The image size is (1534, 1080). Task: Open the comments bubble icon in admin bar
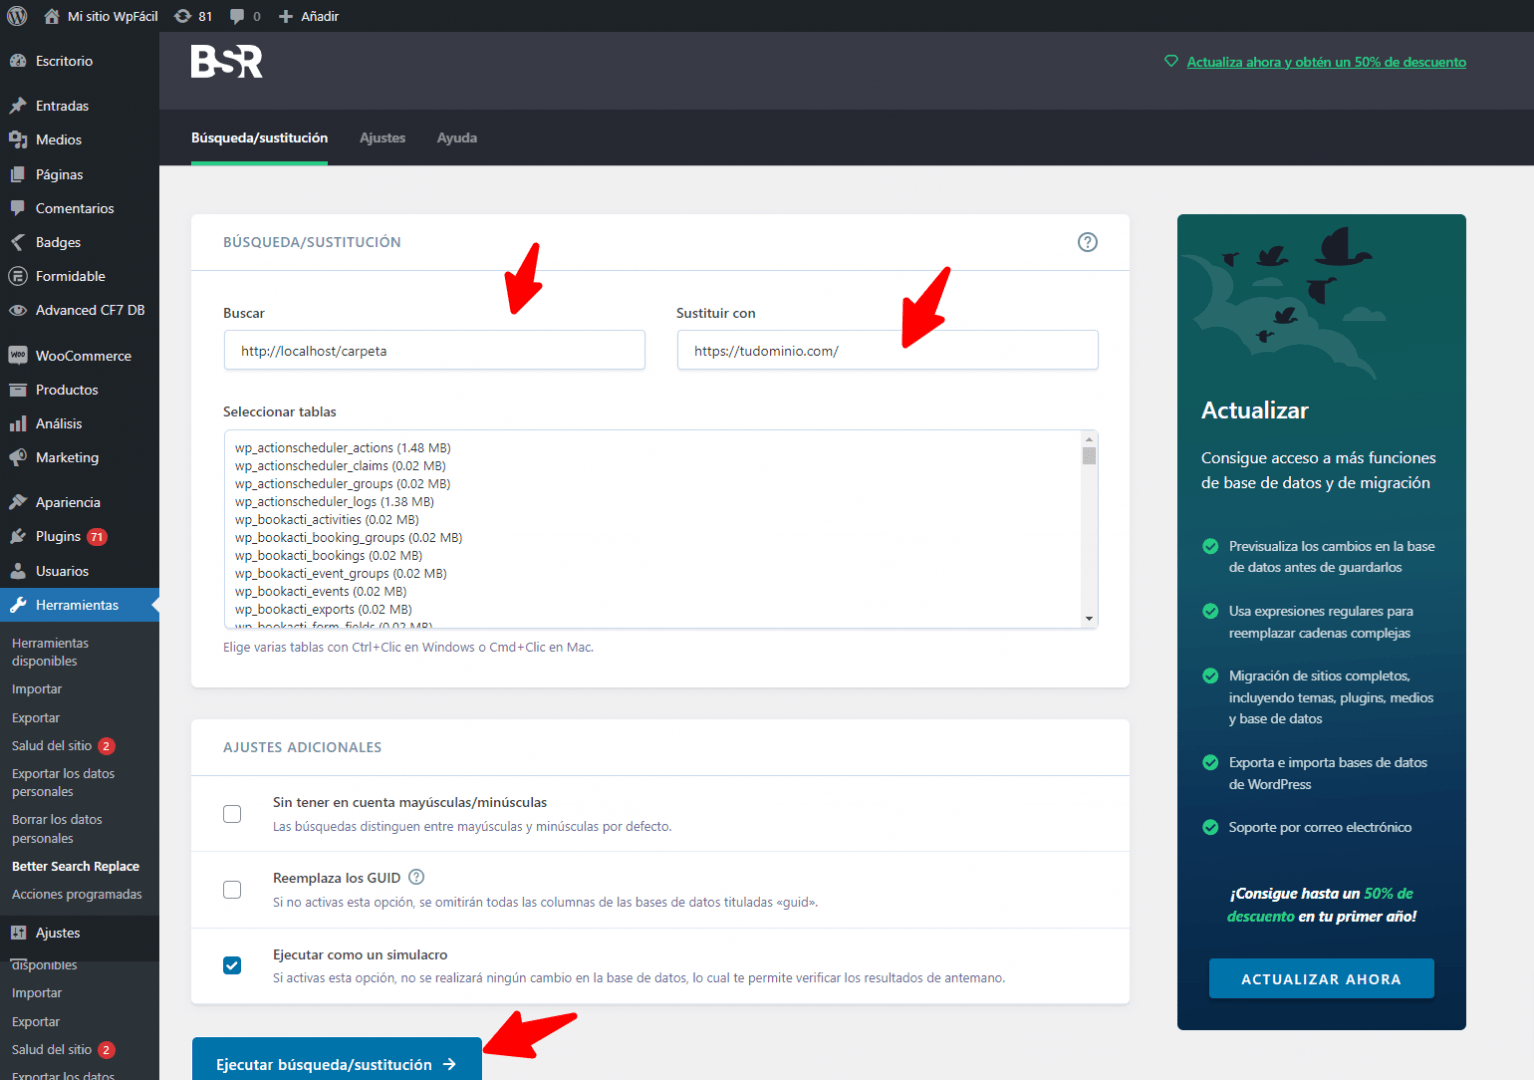(x=237, y=16)
